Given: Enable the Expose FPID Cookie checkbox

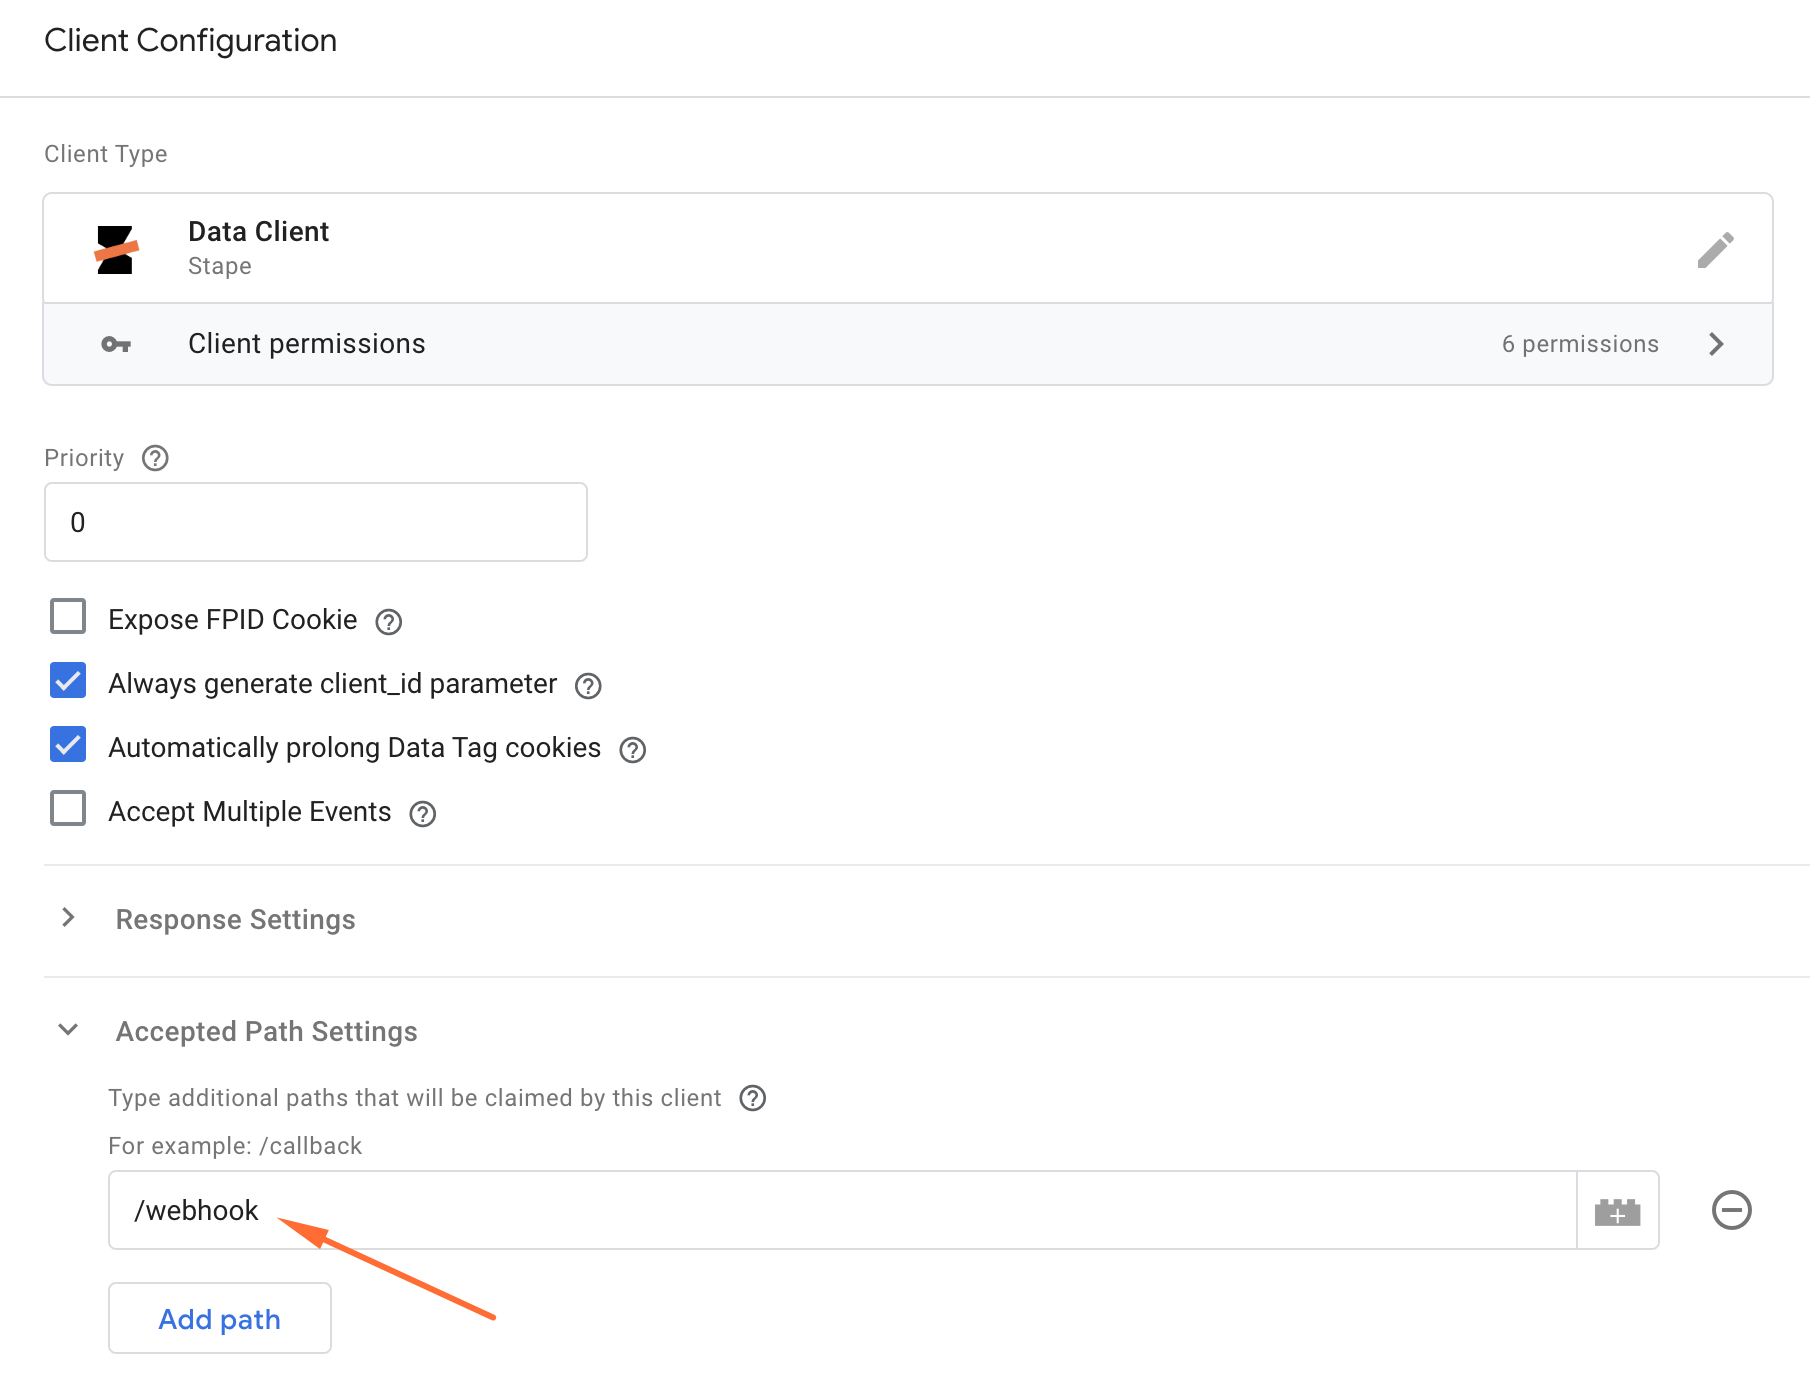Looking at the screenshot, I should click(68, 617).
